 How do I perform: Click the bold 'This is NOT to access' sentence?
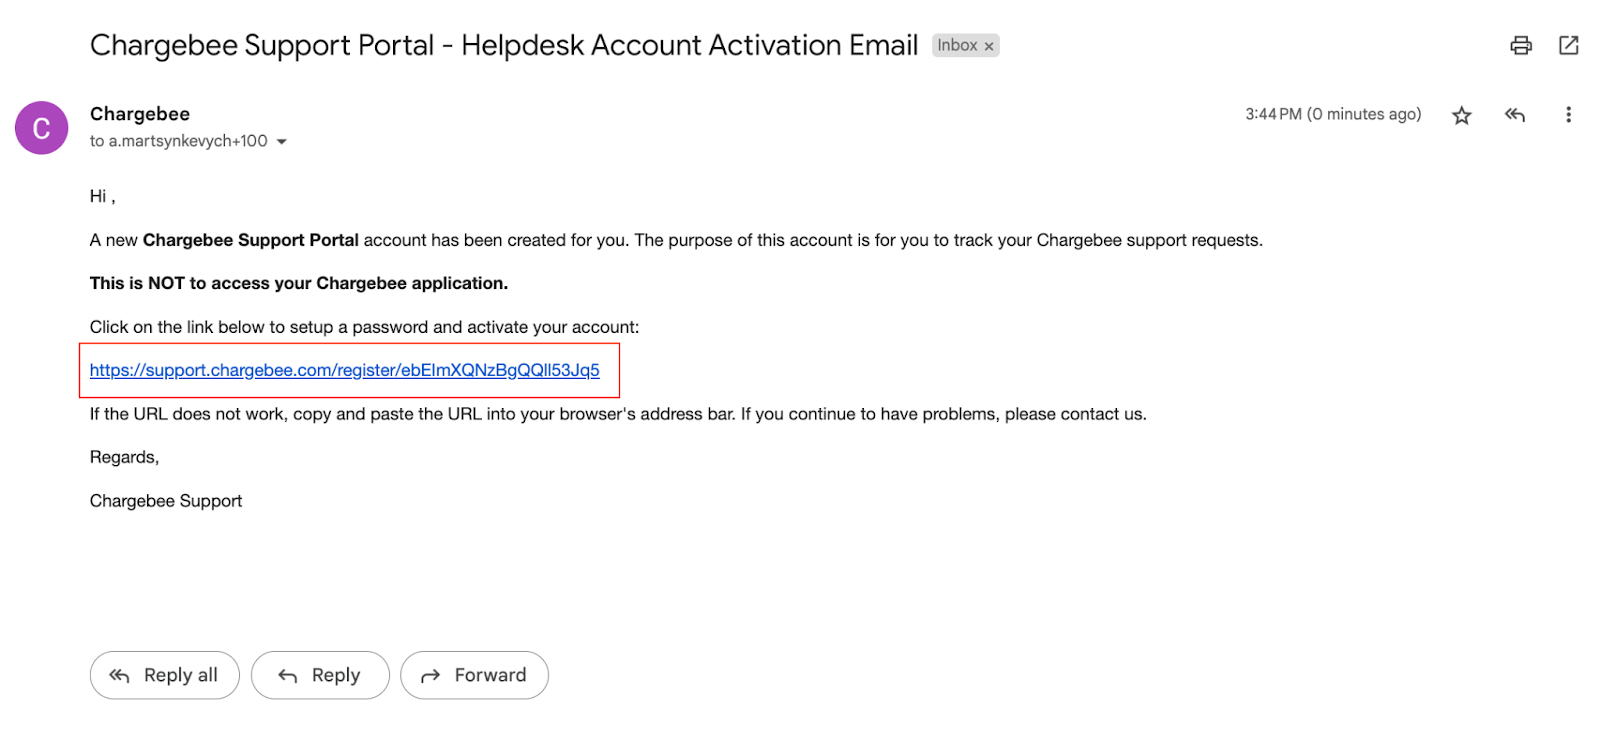pyautogui.click(x=299, y=283)
